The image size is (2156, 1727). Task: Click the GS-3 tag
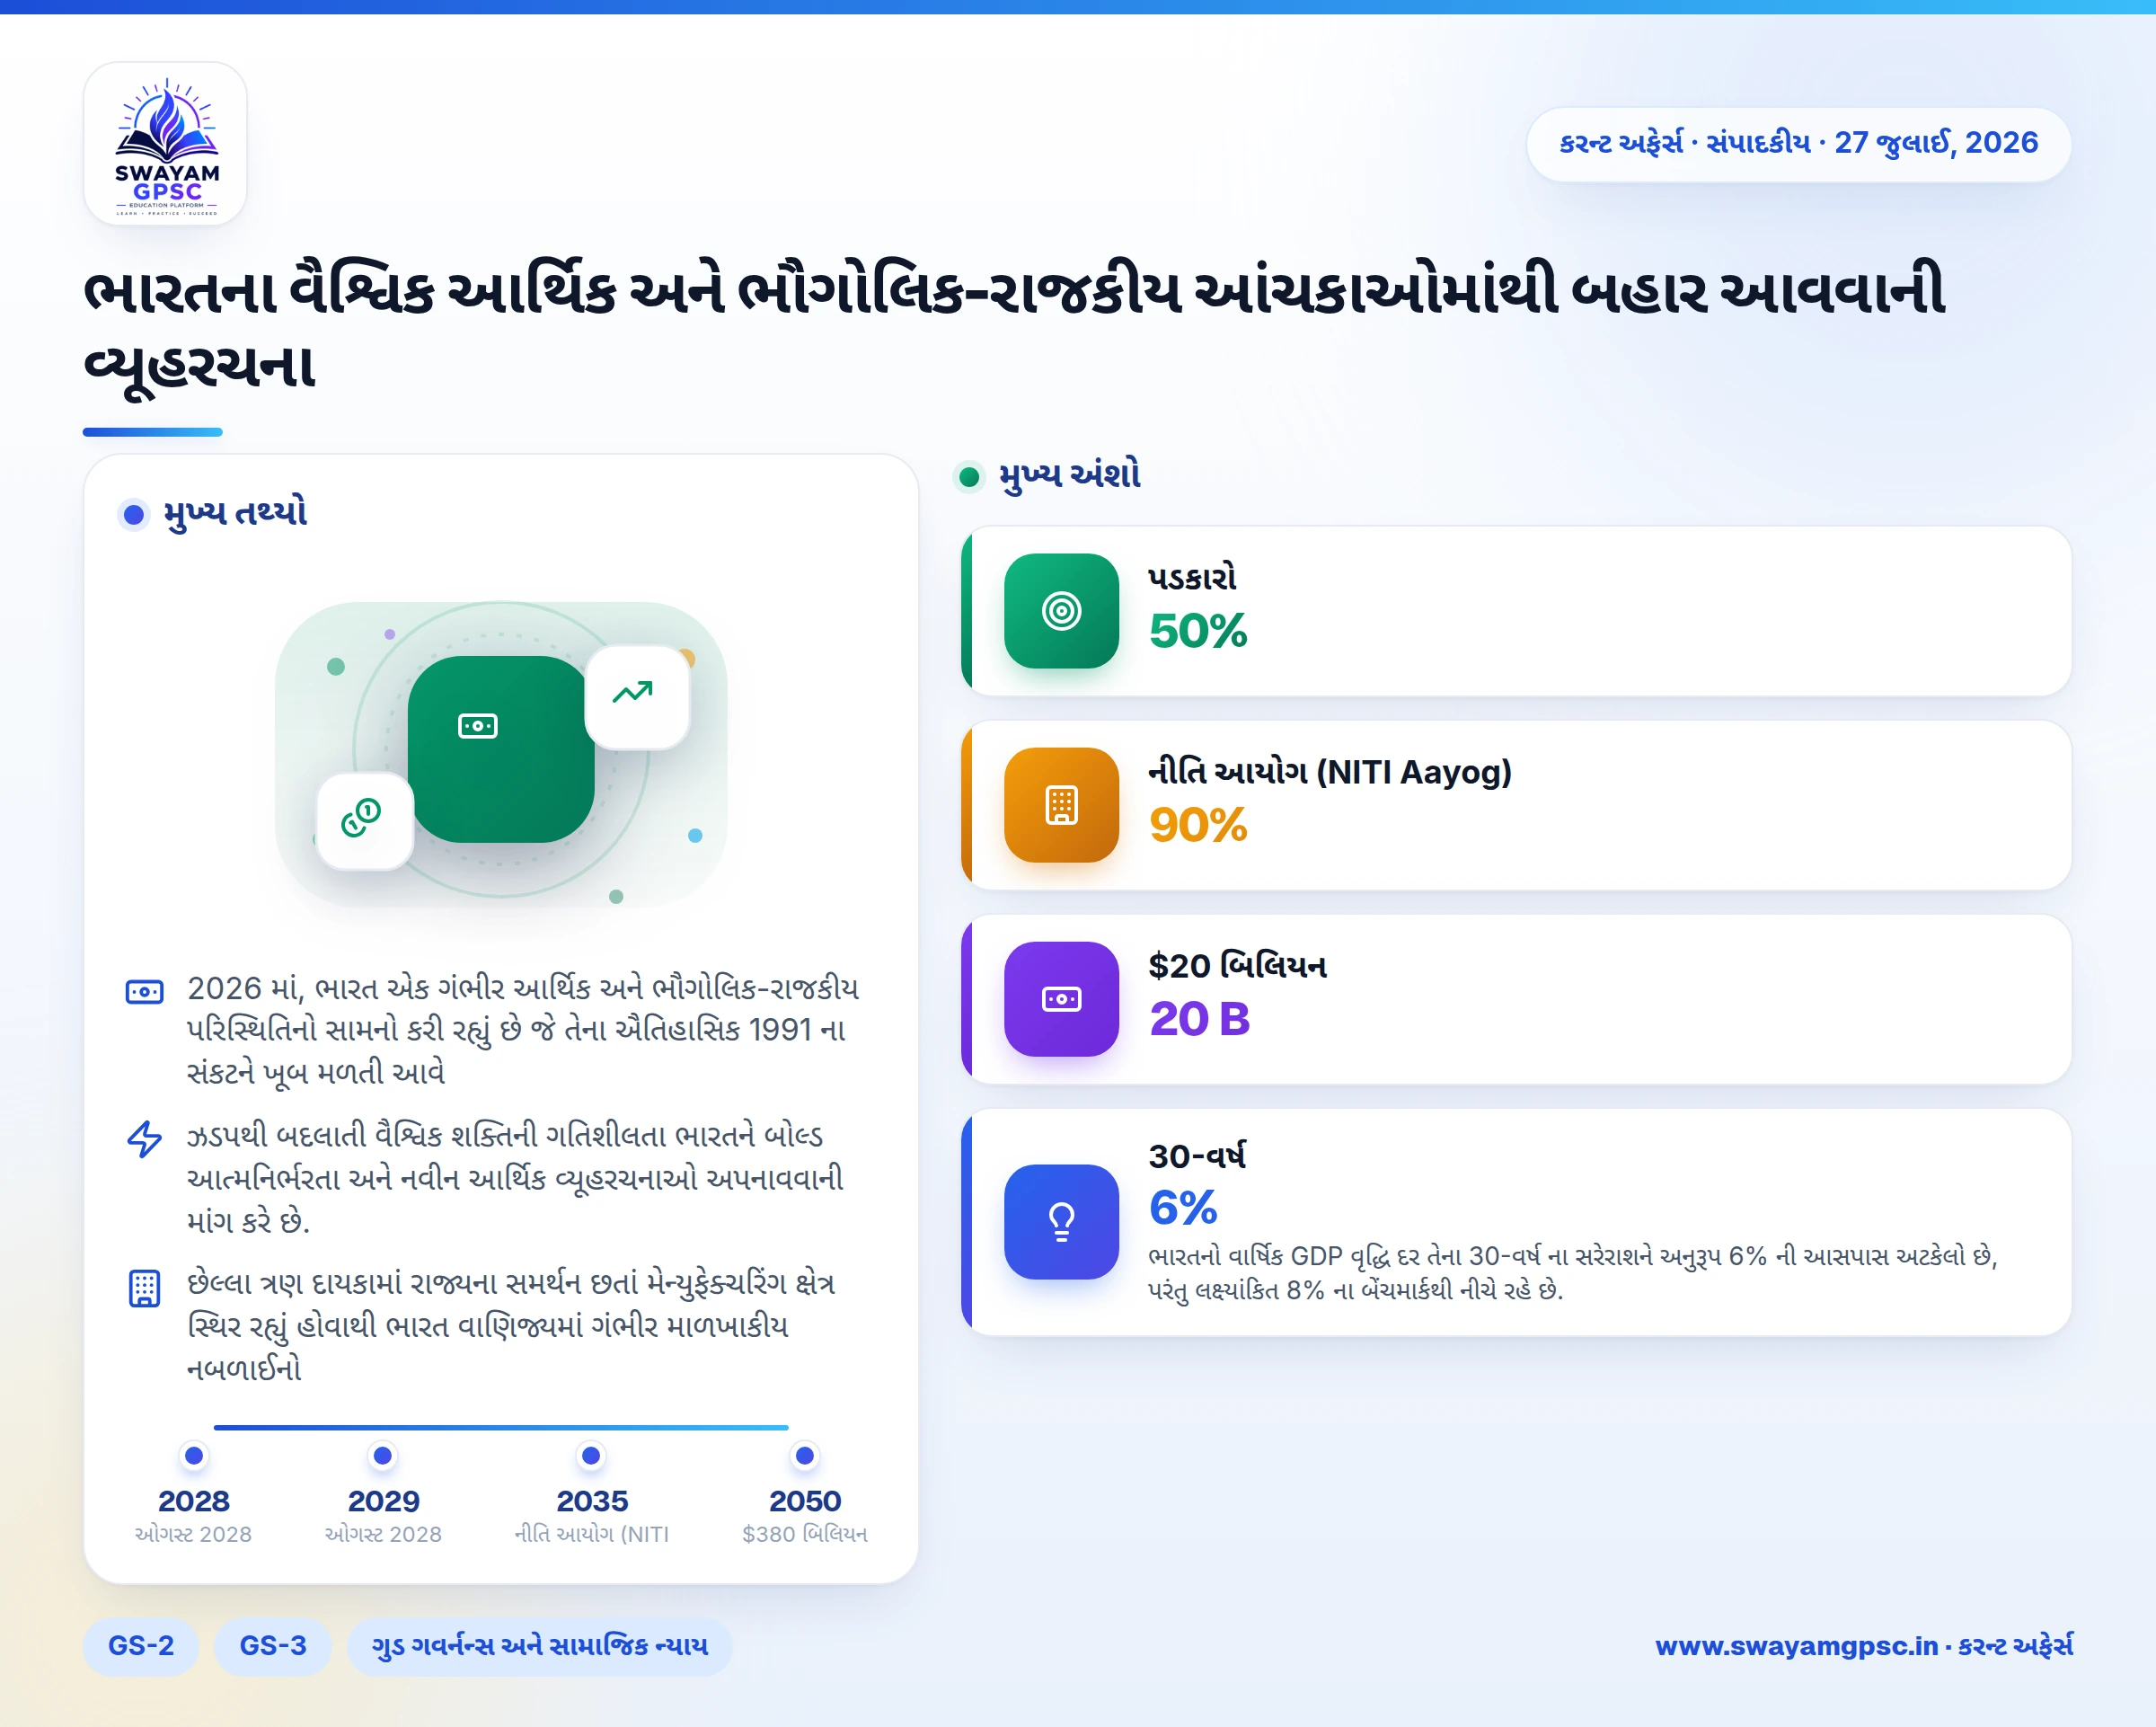click(273, 1646)
